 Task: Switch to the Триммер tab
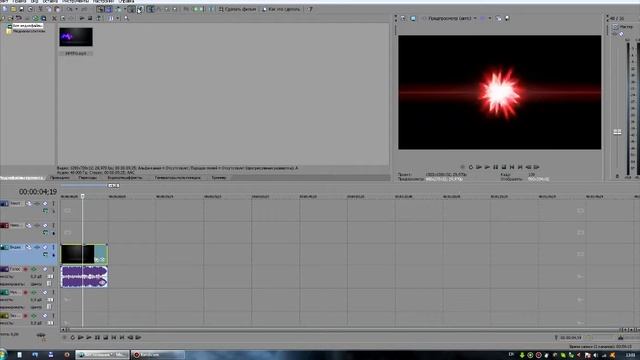(219, 178)
